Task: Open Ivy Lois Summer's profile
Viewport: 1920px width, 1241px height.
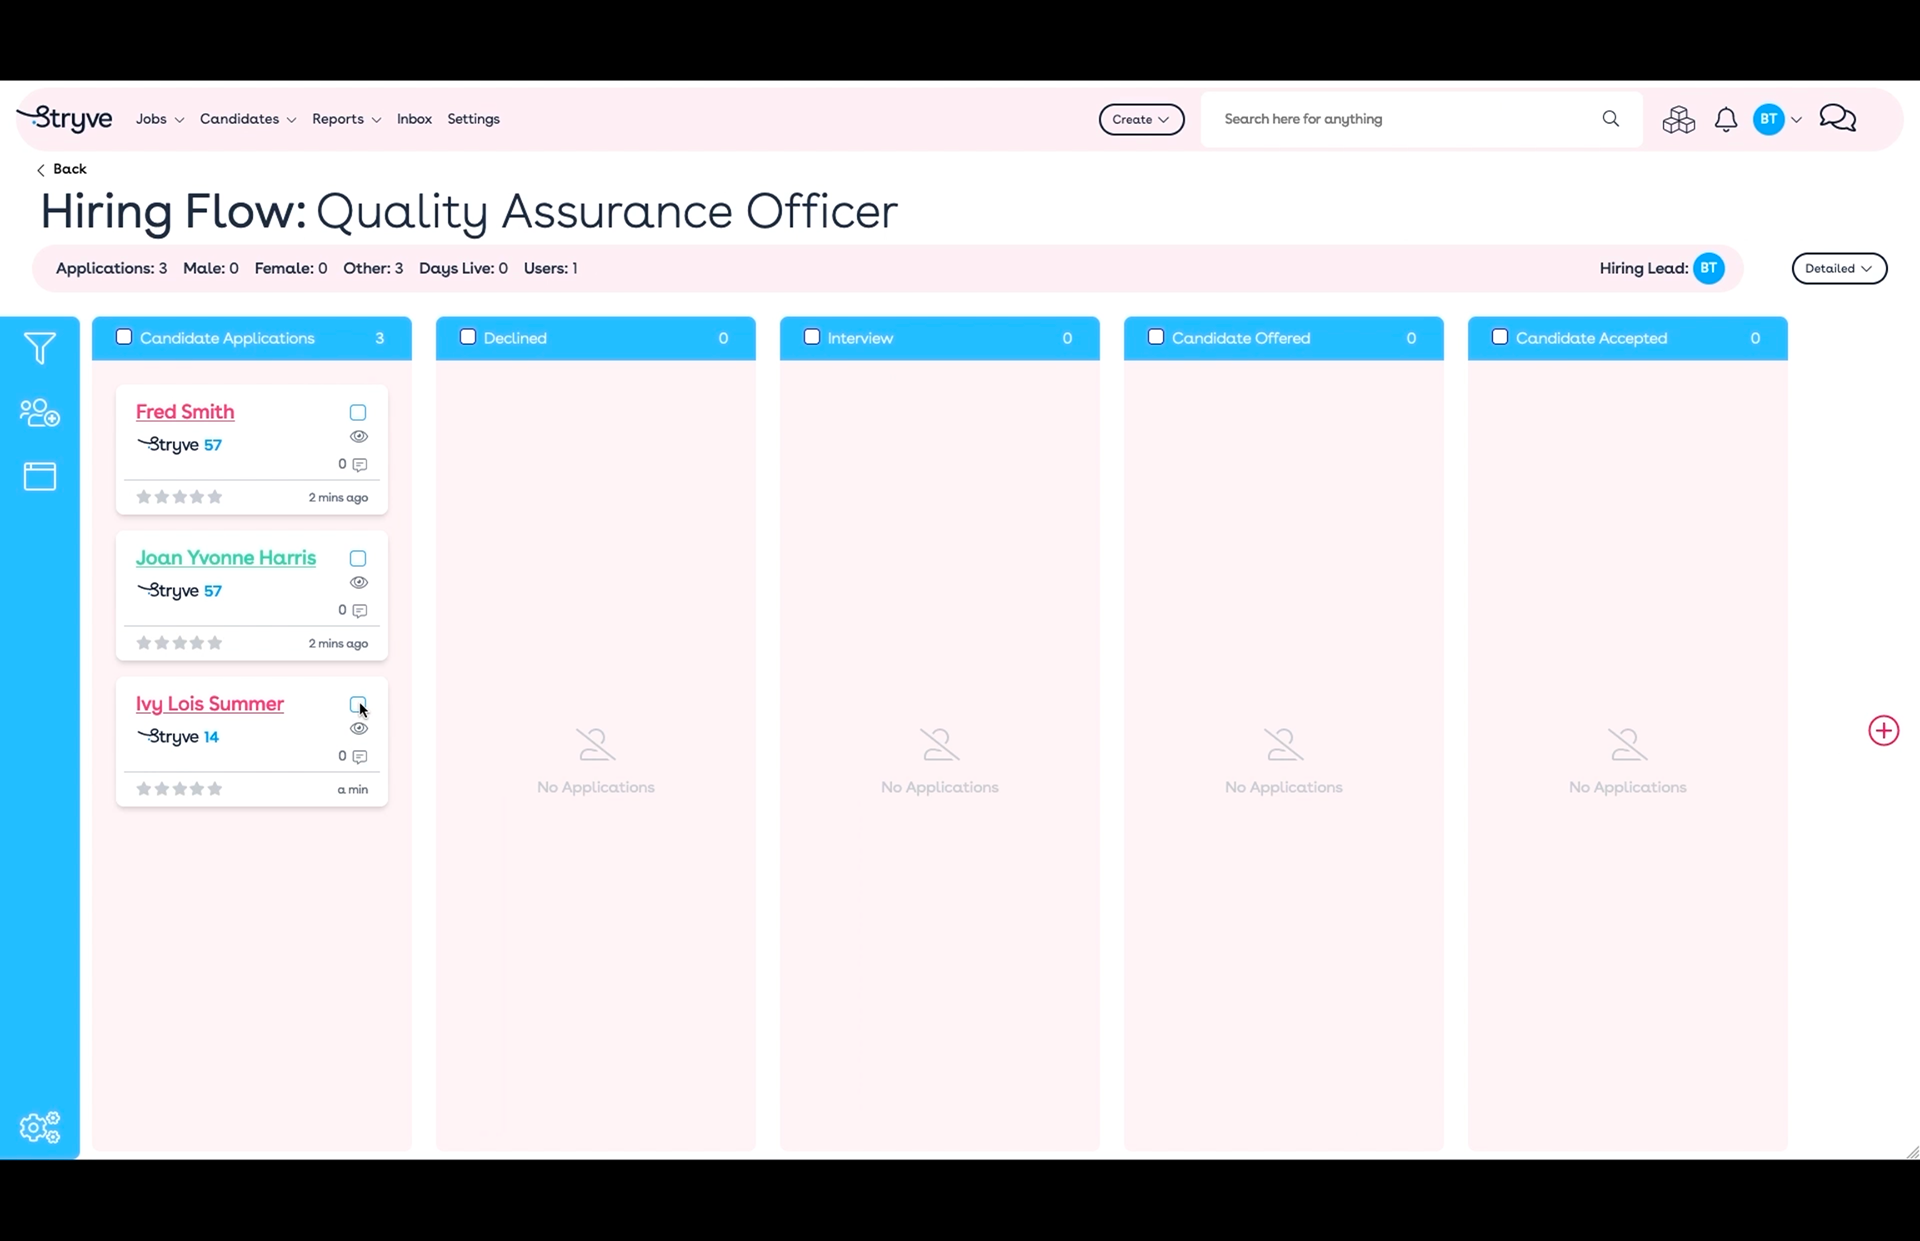Action: coord(210,704)
